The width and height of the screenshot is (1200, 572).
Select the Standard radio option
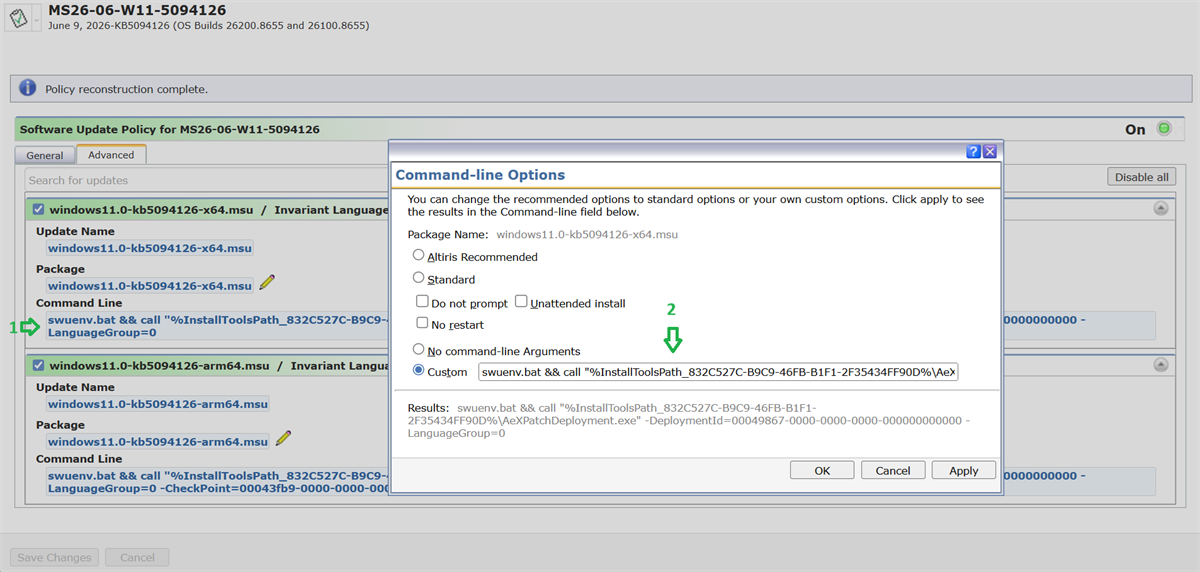pyautogui.click(x=419, y=278)
